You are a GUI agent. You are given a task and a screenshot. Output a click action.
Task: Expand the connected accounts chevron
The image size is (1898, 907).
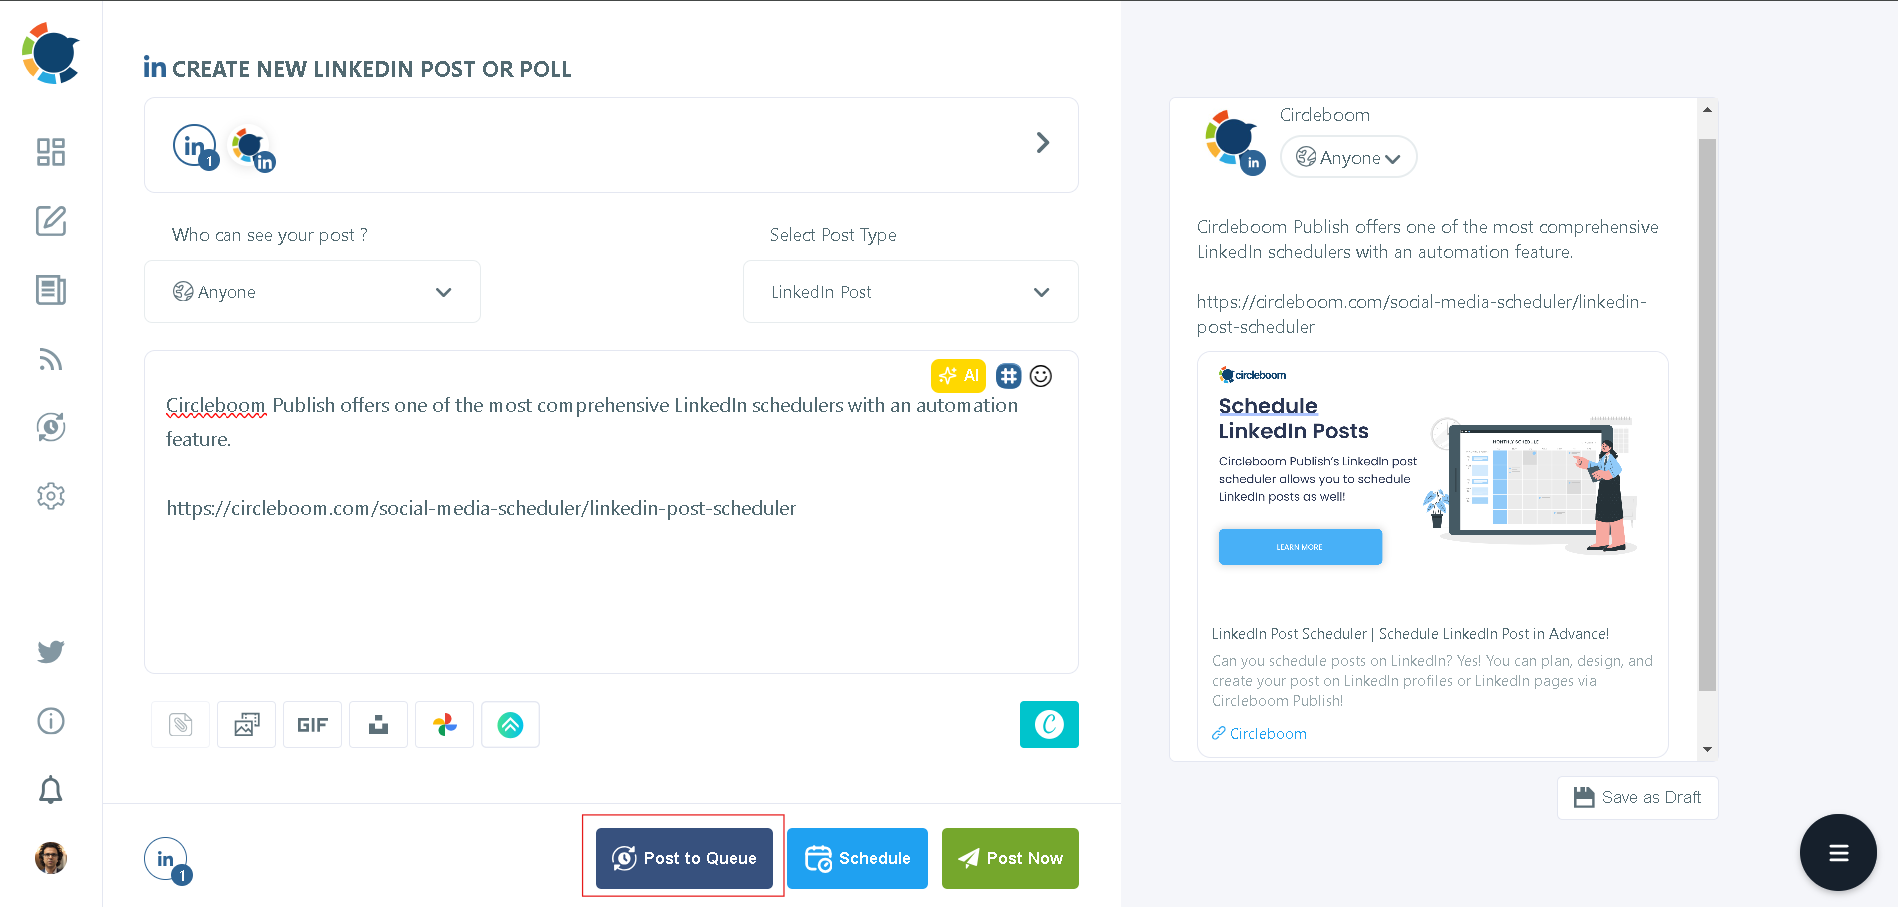(x=1042, y=144)
